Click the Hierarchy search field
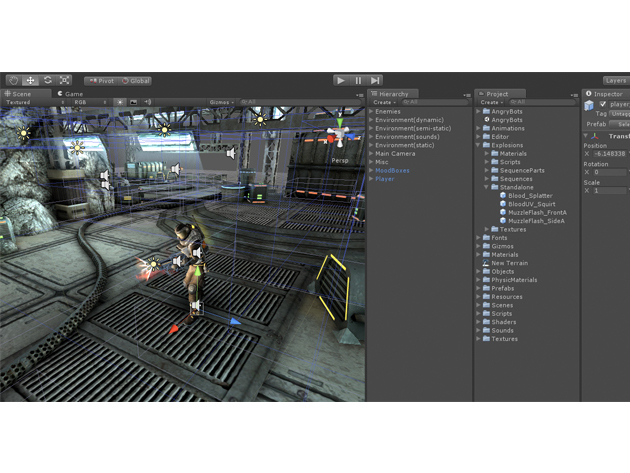 pos(434,102)
